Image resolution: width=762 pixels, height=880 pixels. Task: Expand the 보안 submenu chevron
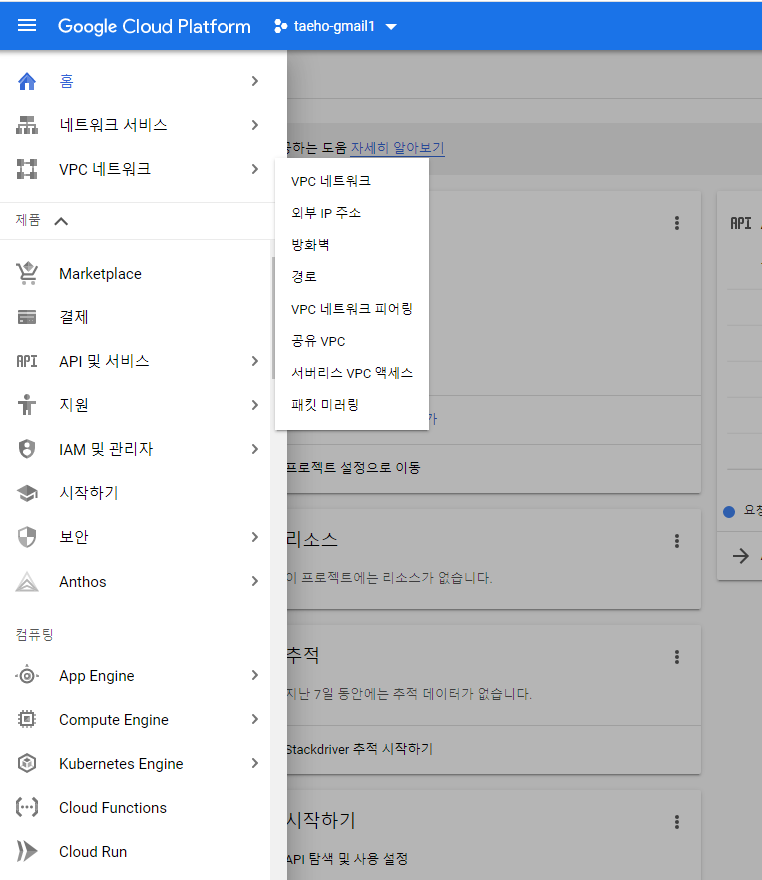pos(255,537)
